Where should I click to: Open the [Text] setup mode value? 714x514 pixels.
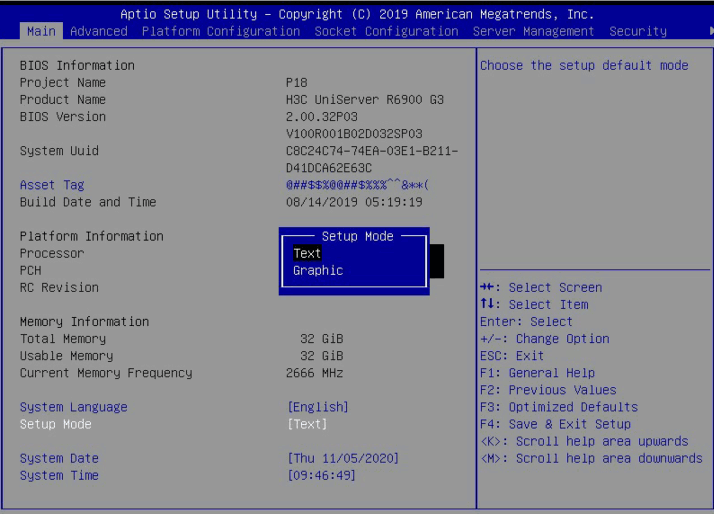pos(307,424)
